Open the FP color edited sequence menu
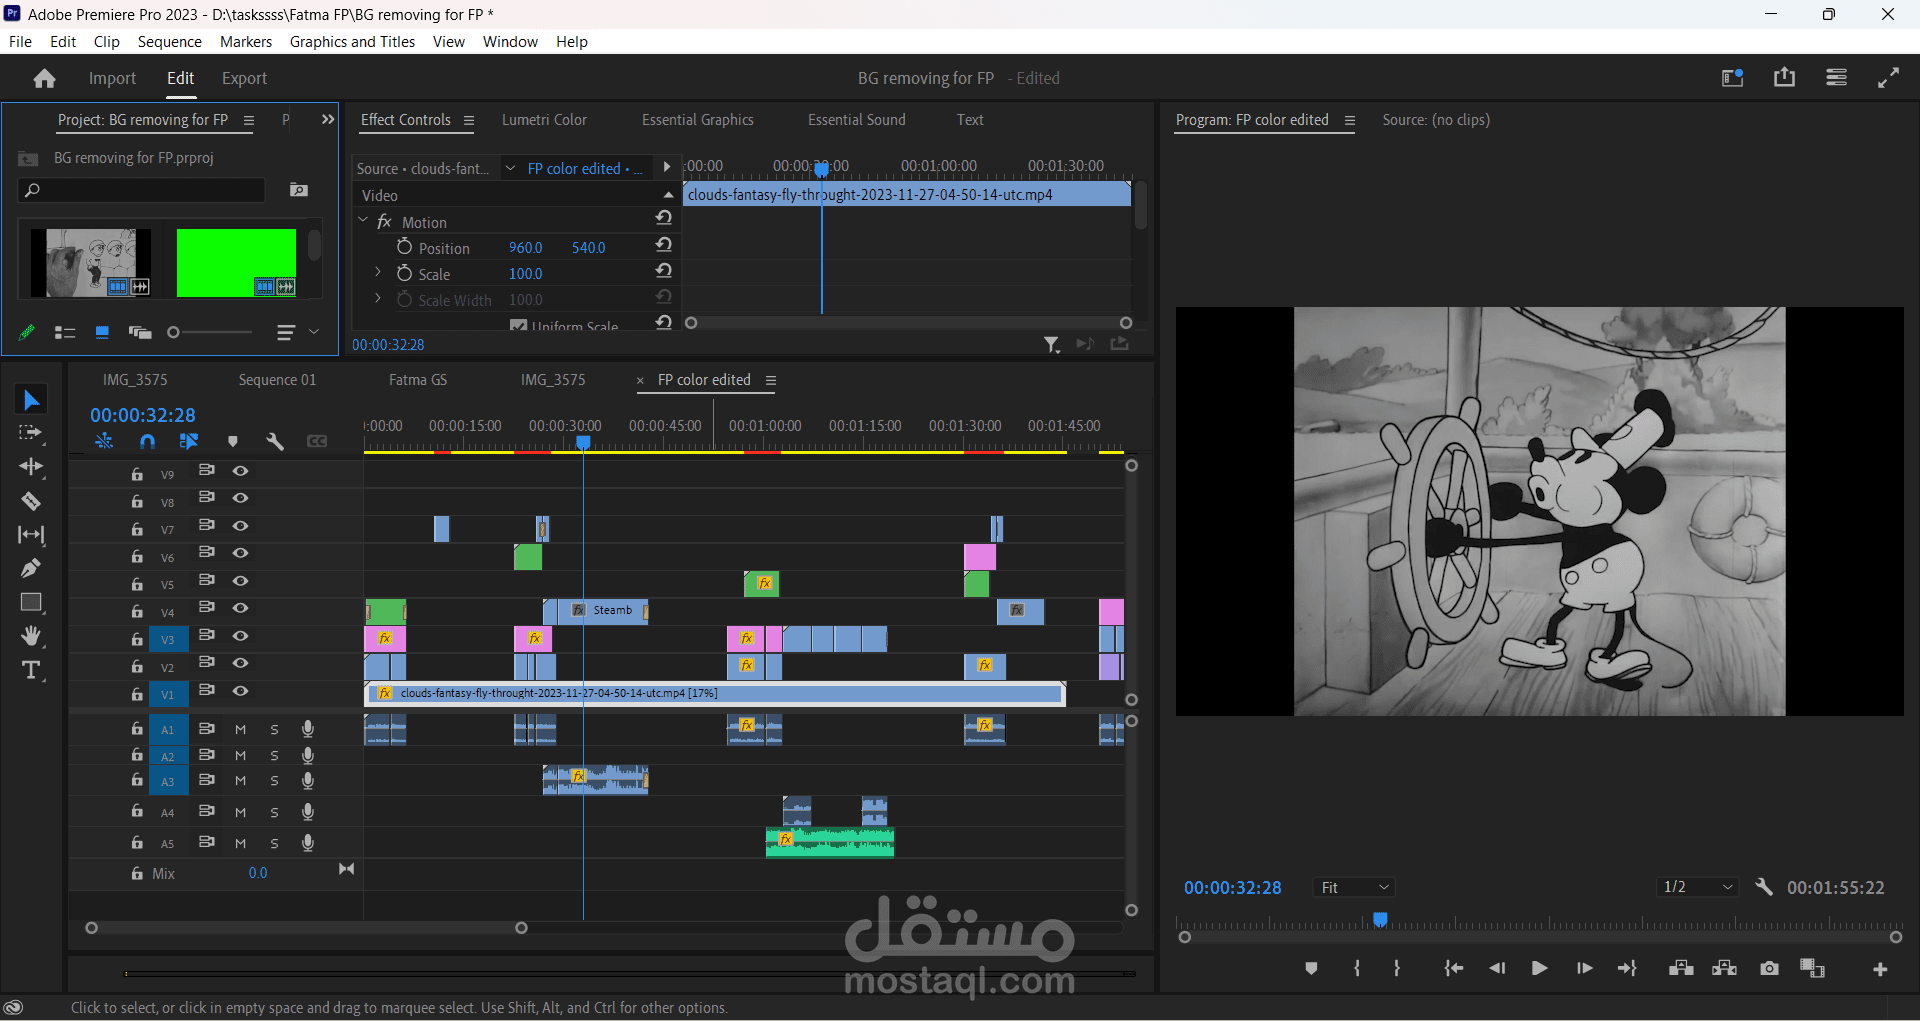1920x1021 pixels. pyautogui.click(x=771, y=380)
